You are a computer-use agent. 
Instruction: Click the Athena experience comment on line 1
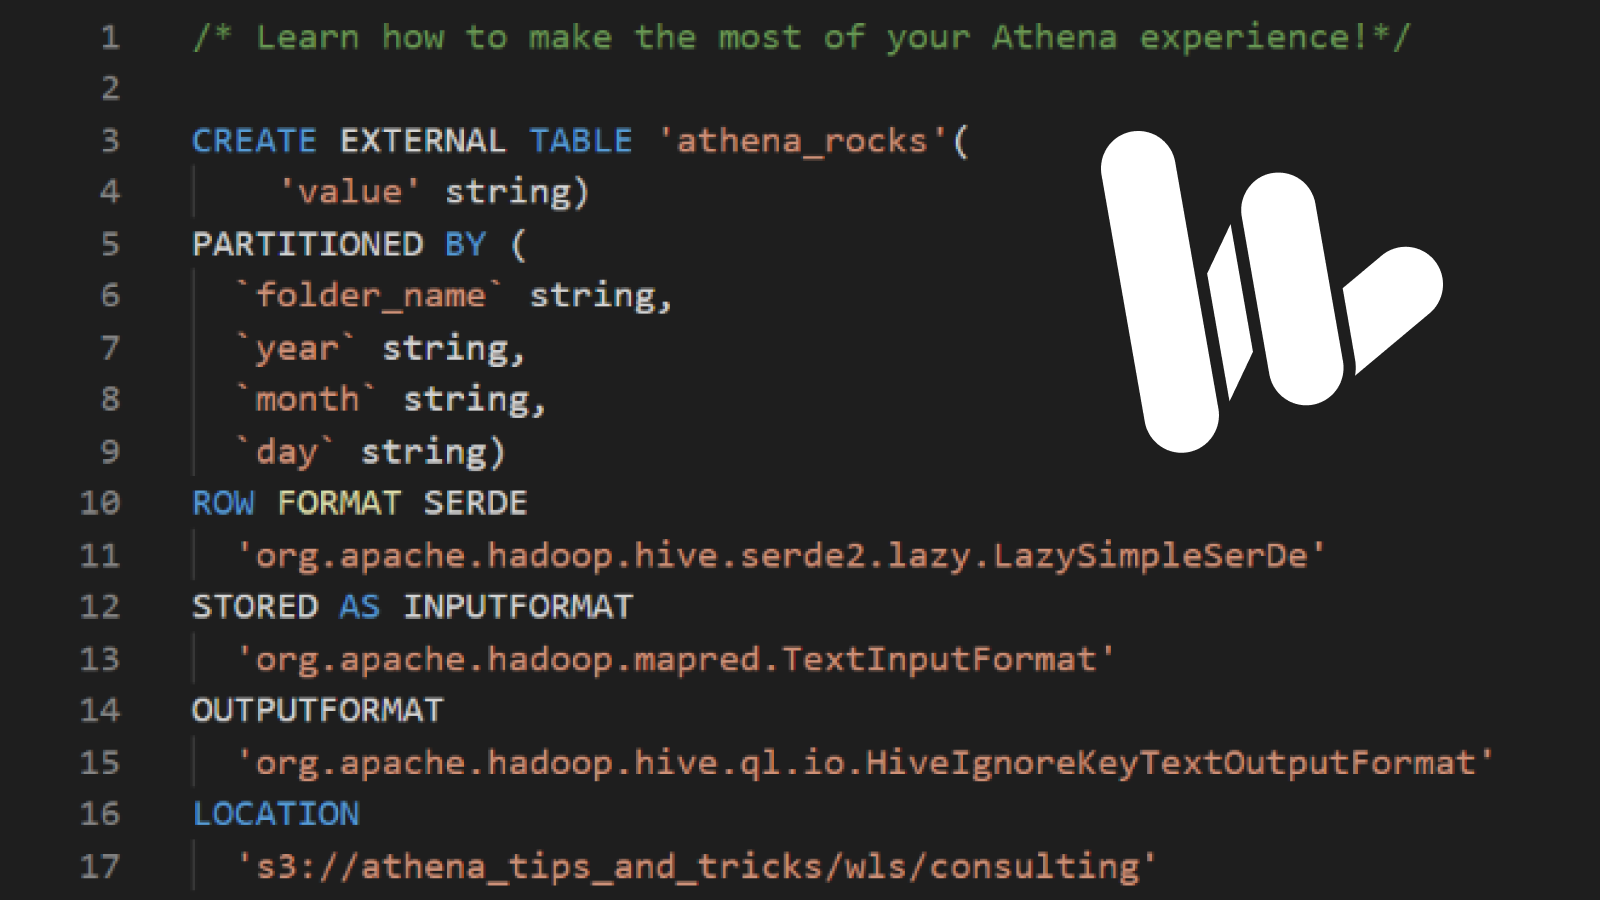800,37
